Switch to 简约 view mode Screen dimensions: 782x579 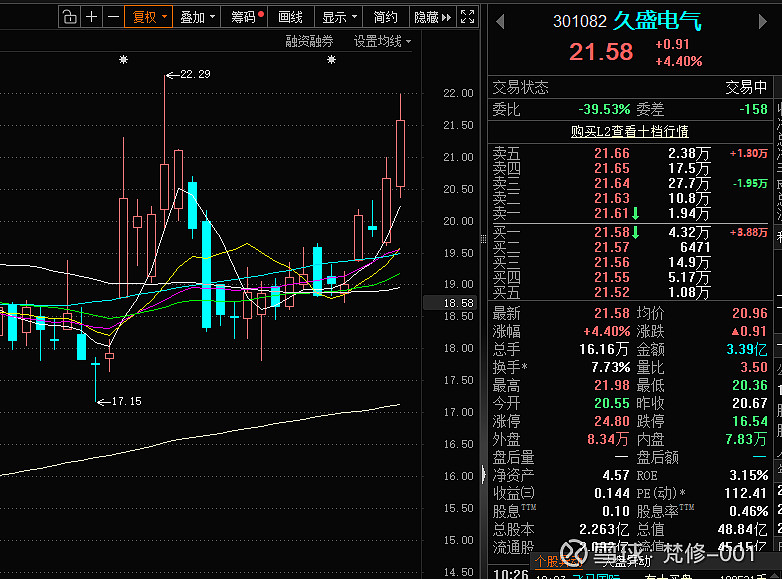386,17
